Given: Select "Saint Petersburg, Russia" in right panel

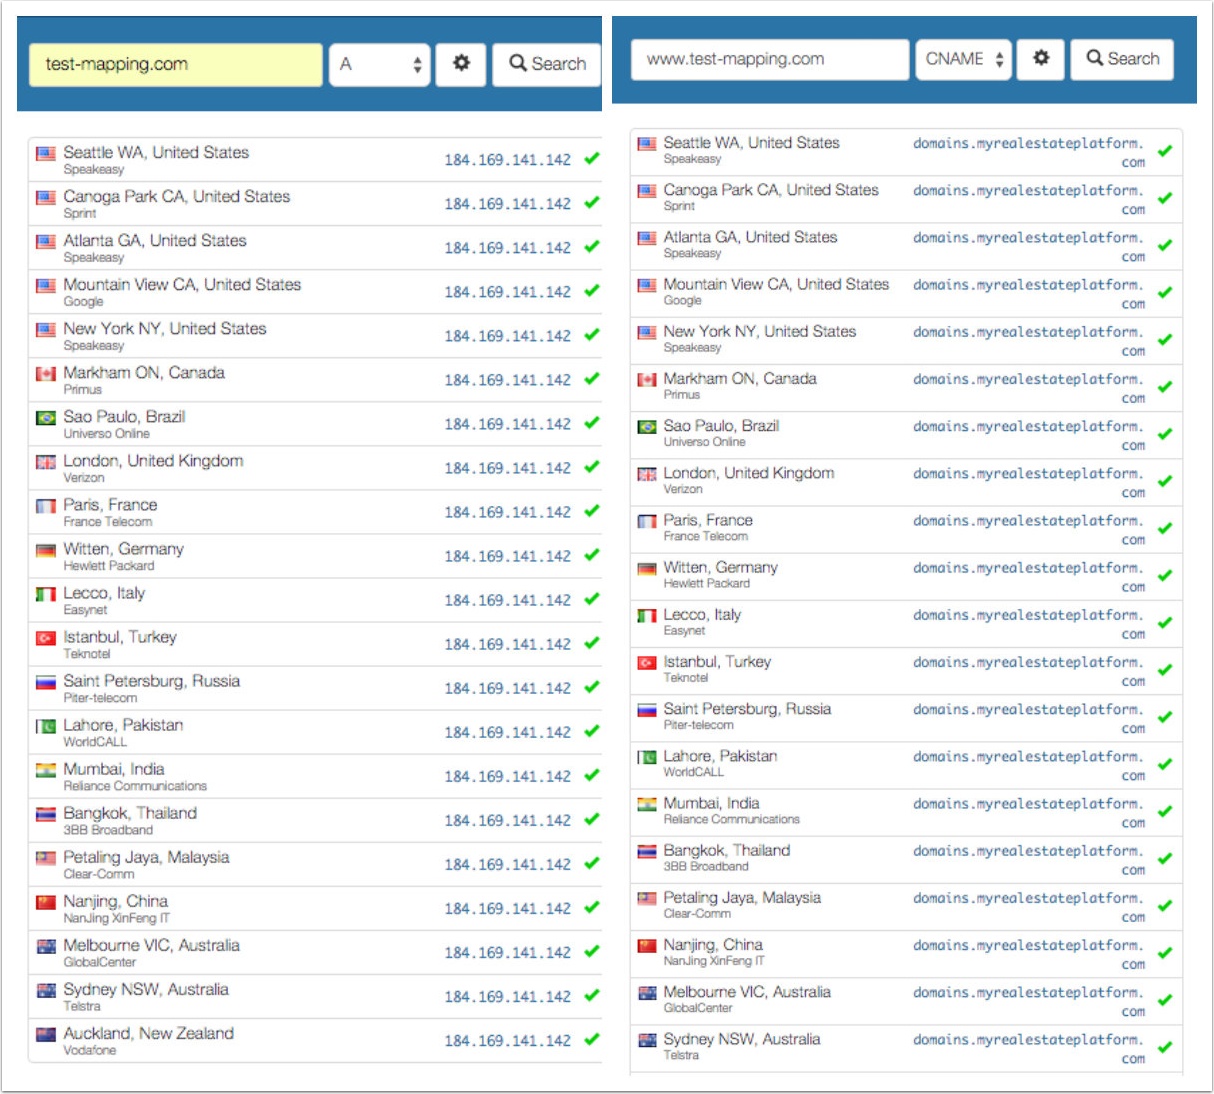Looking at the screenshot, I should (747, 709).
